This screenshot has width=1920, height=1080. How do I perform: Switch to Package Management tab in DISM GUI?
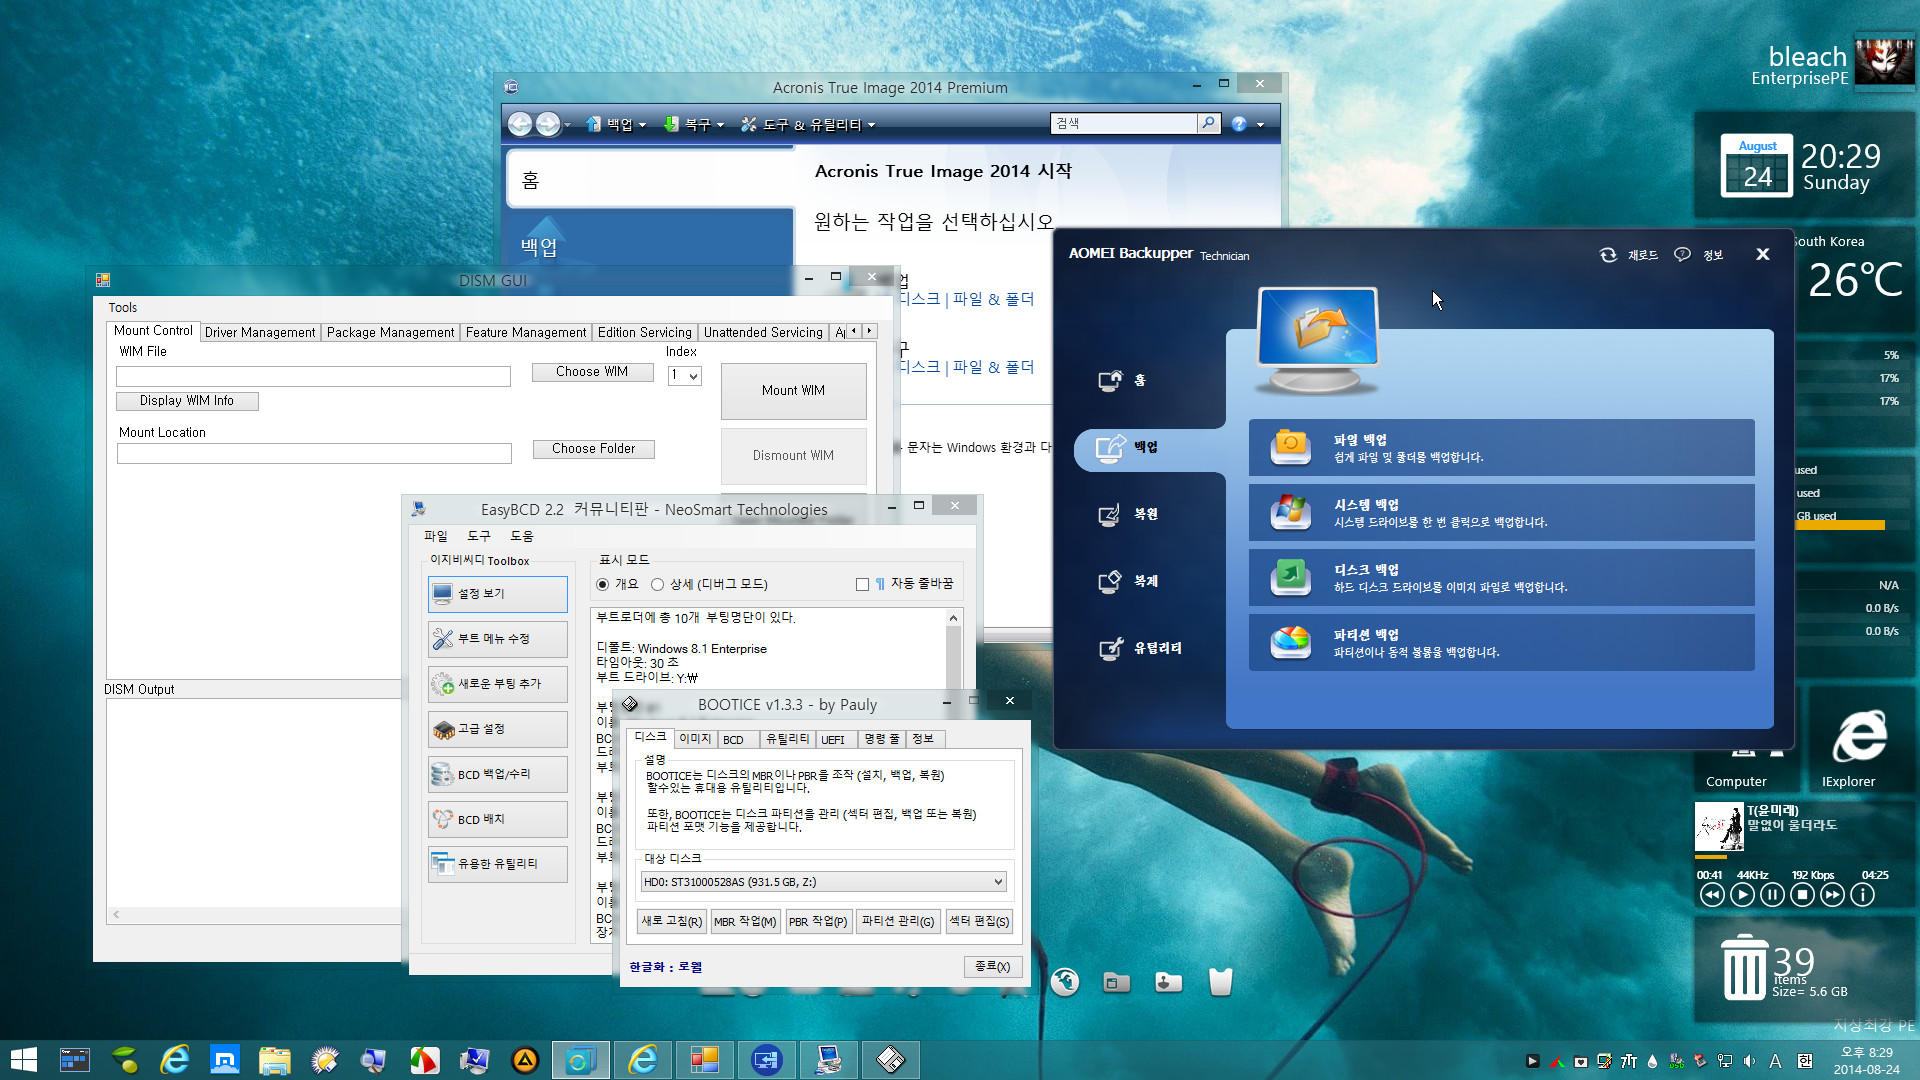pyautogui.click(x=390, y=332)
